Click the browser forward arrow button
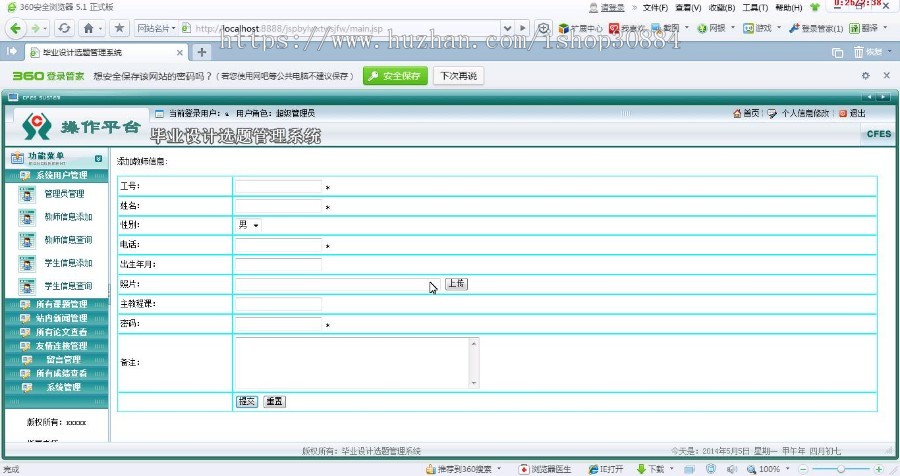 point(36,28)
